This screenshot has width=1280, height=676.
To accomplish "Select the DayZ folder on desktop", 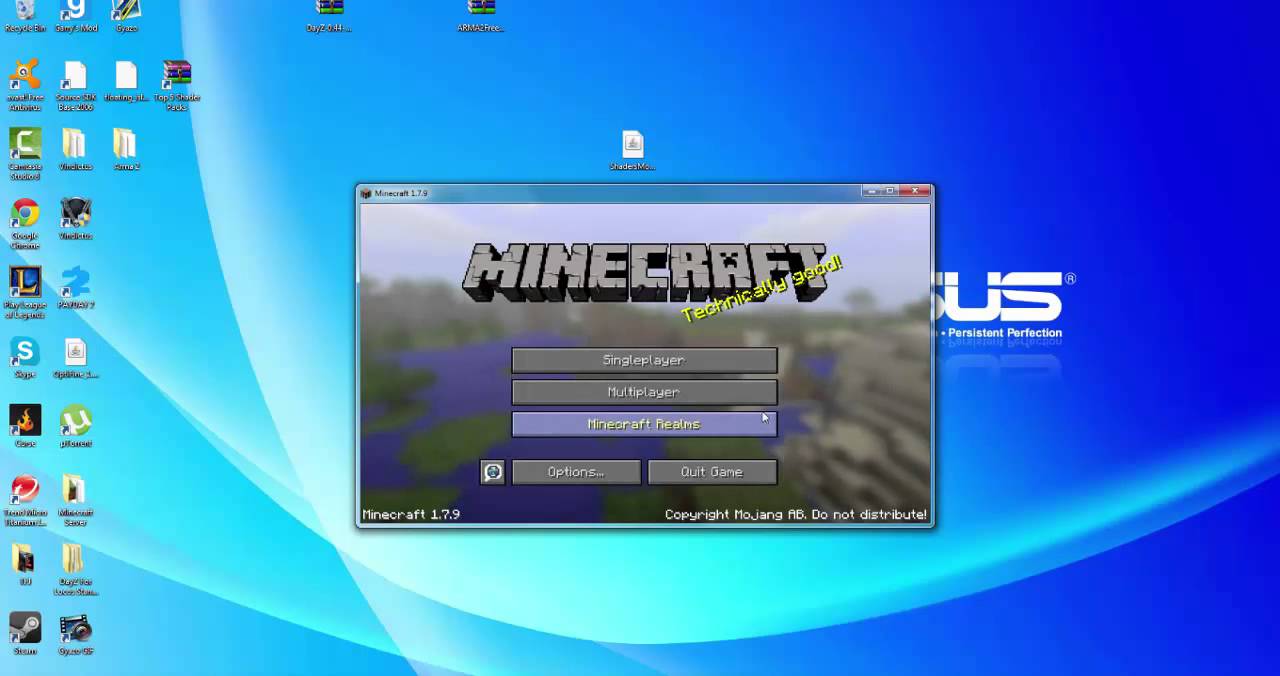I will click(x=75, y=569).
